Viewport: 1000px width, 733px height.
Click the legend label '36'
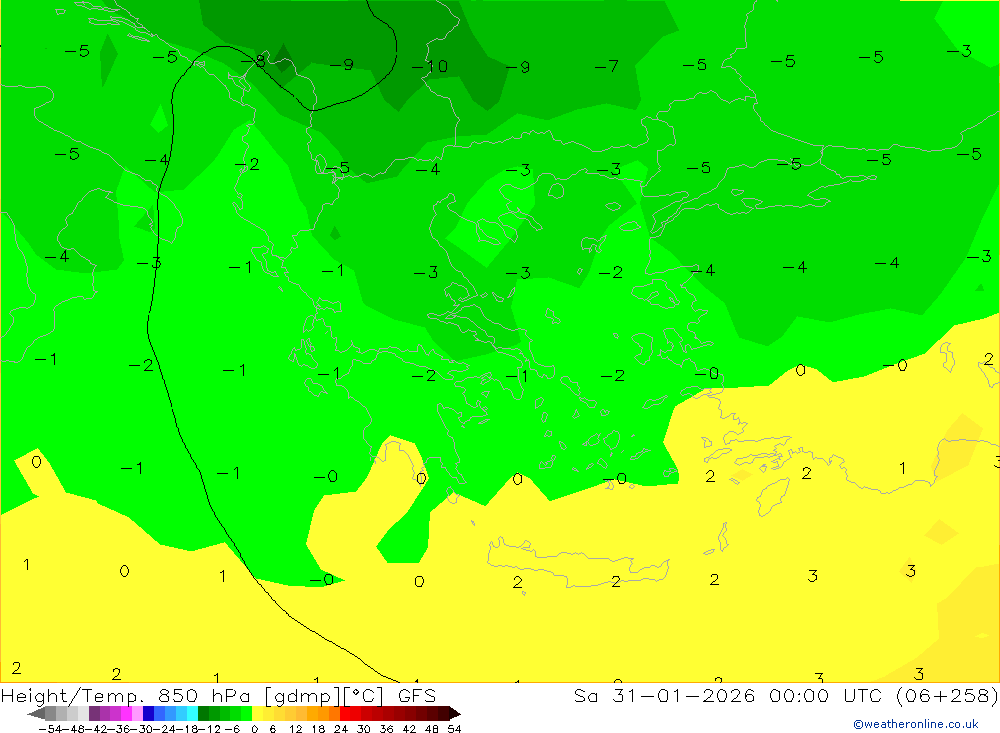(386, 729)
